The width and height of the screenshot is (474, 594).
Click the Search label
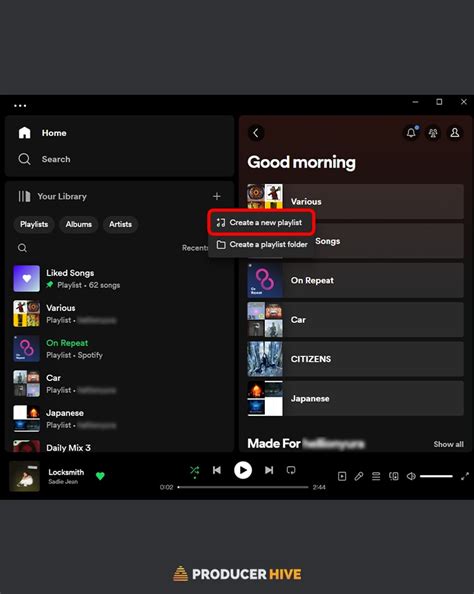pyautogui.click(x=56, y=159)
